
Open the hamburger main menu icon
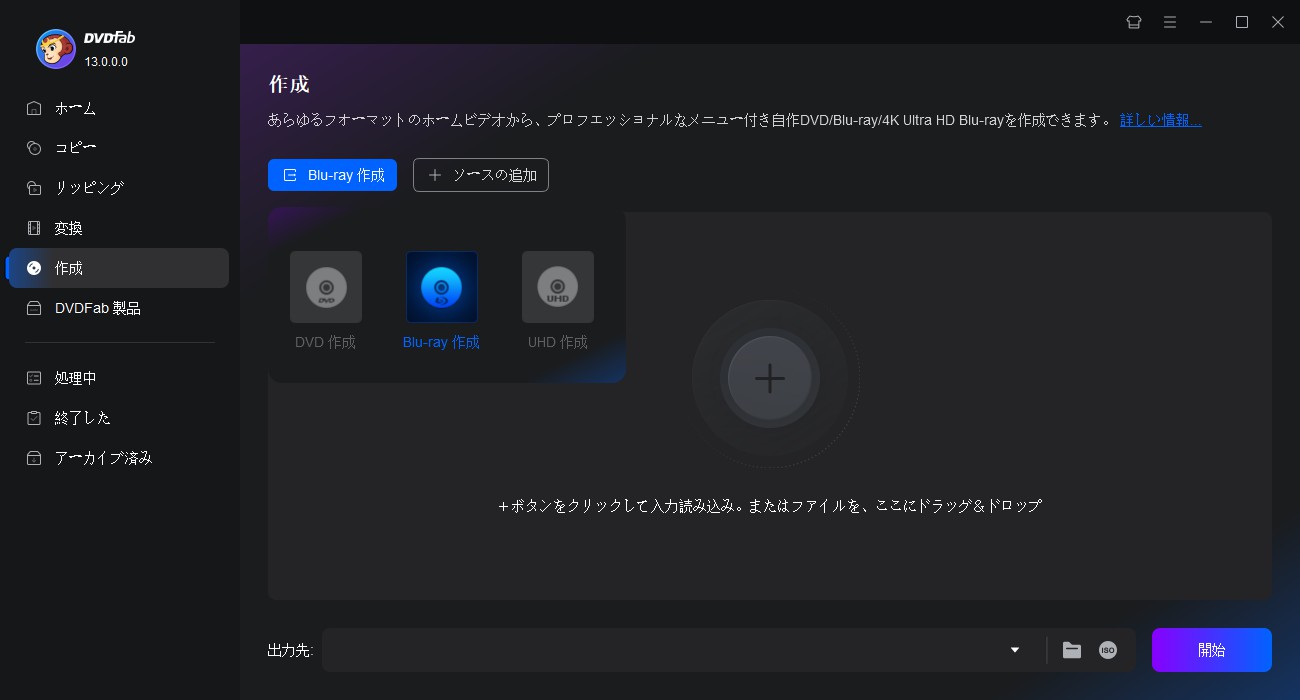(x=1170, y=22)
